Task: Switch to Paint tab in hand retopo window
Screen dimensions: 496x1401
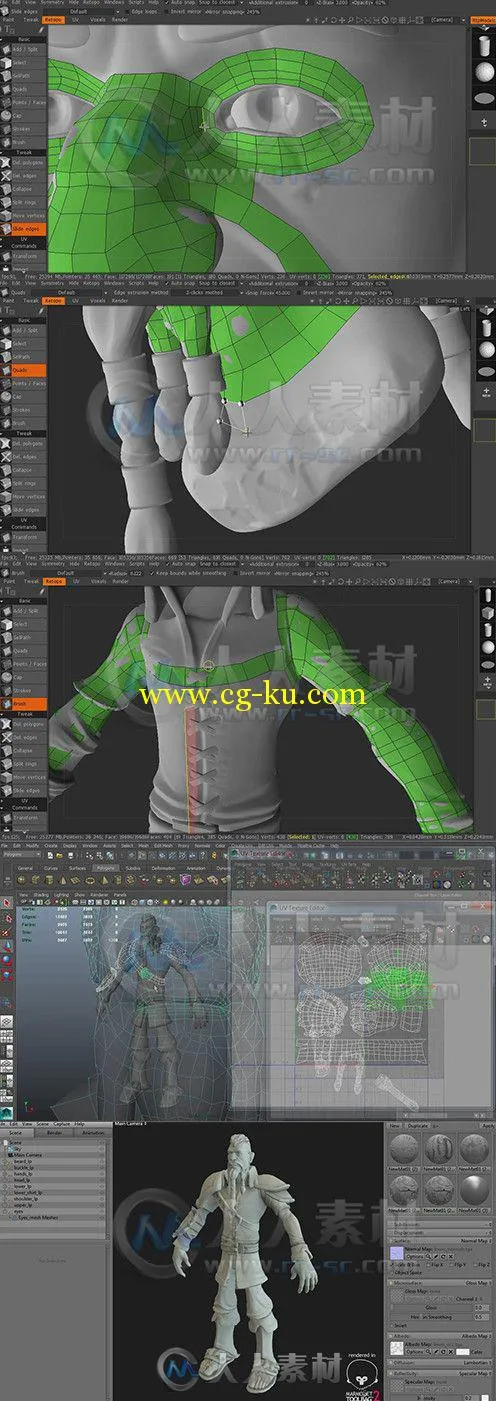Action: 8,299
